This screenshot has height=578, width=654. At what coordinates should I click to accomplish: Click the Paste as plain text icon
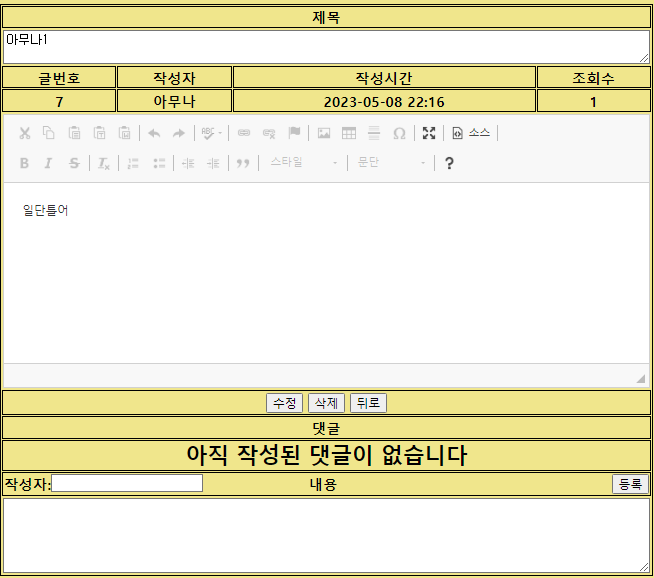pos(99,133)
